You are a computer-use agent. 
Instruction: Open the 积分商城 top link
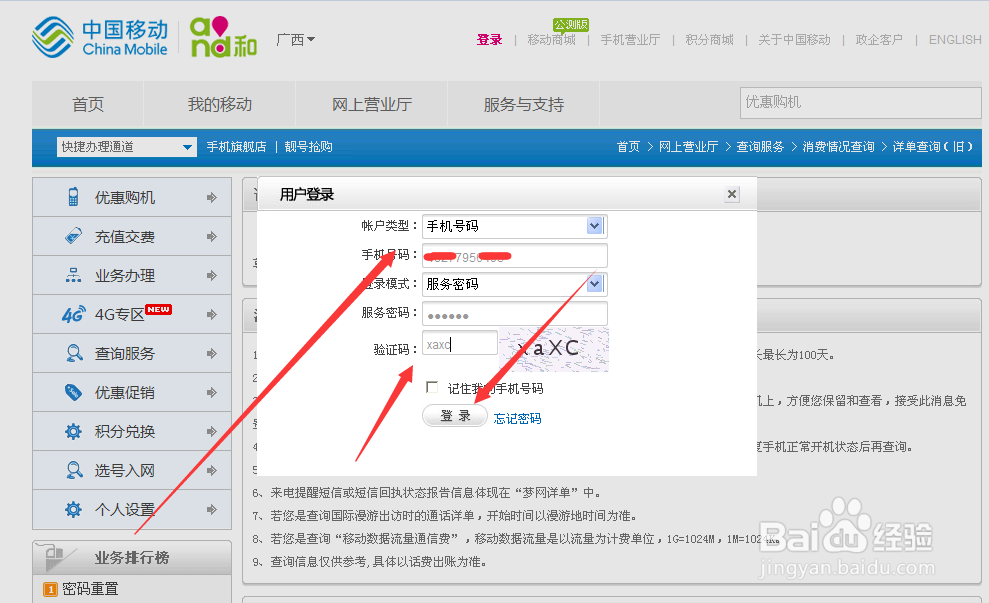(710, 40)
